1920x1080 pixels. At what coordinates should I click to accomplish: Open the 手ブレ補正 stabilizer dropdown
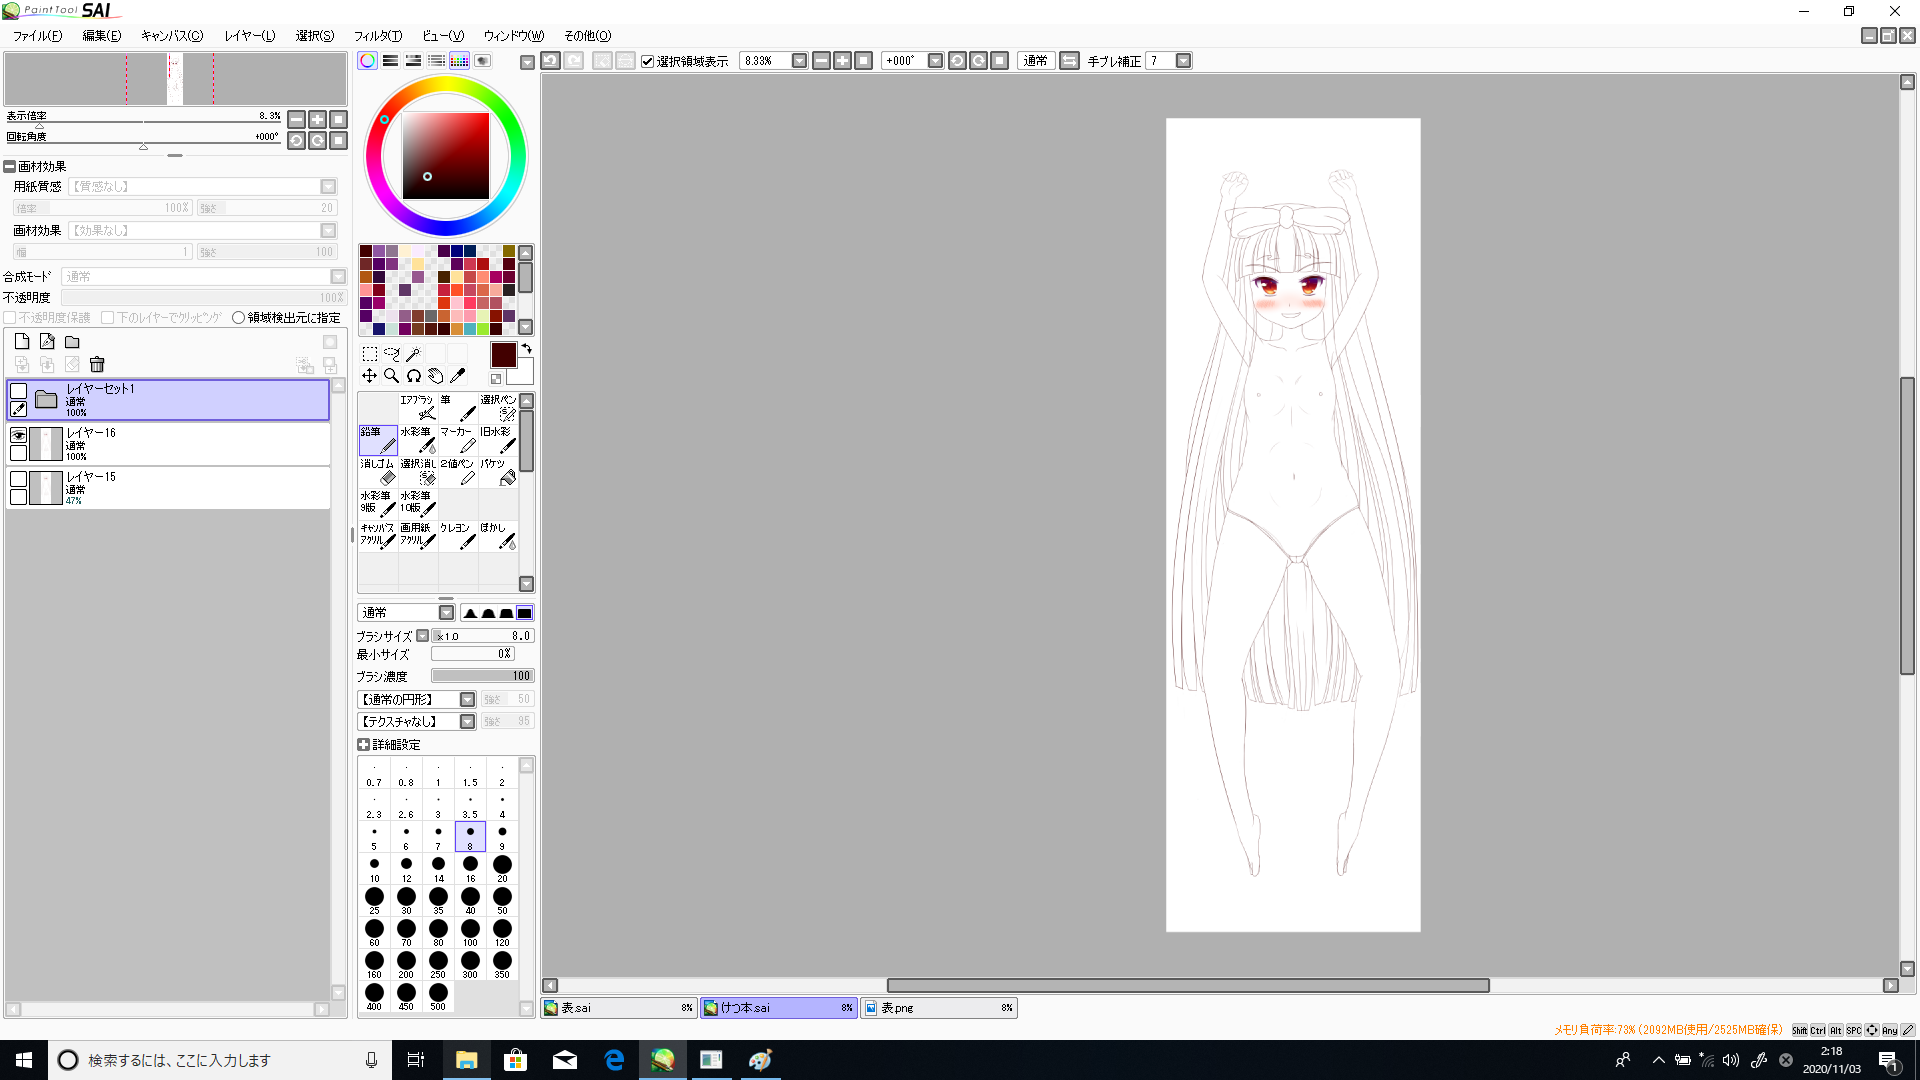click(x=1183, y=61)
